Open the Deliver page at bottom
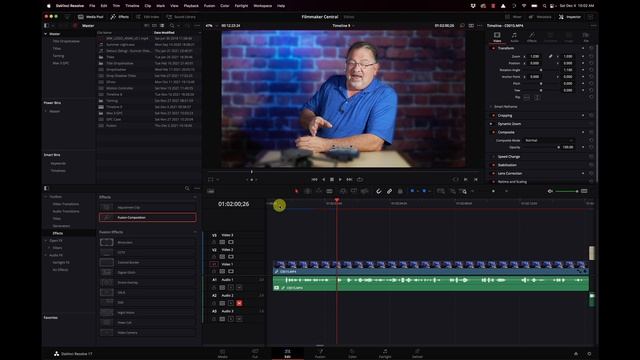This screenshot has width=640, height=360. pyautogui.click(x=417, y=353)
